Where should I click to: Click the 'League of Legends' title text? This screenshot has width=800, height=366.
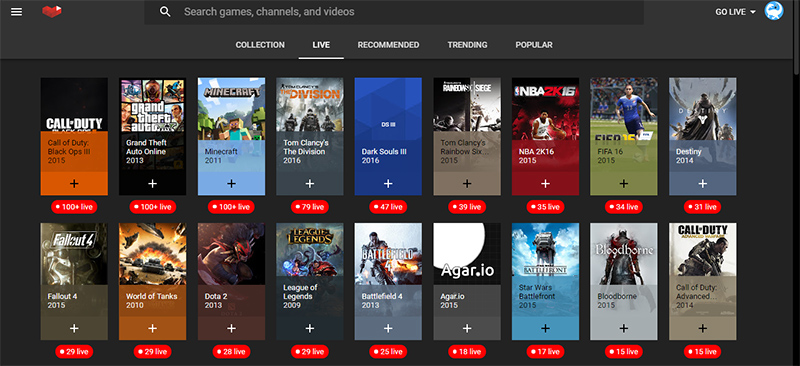pos(300,291)
